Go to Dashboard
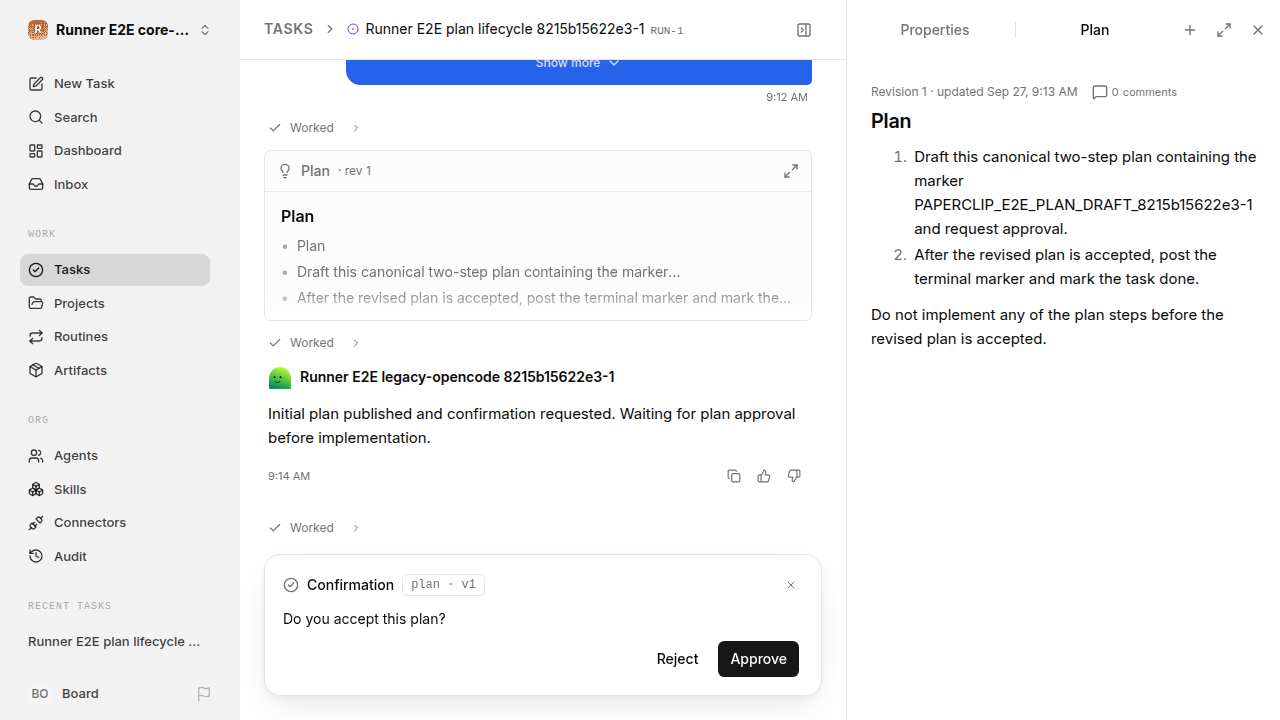This screenshot has width=1280, height=720. point(115,150)
